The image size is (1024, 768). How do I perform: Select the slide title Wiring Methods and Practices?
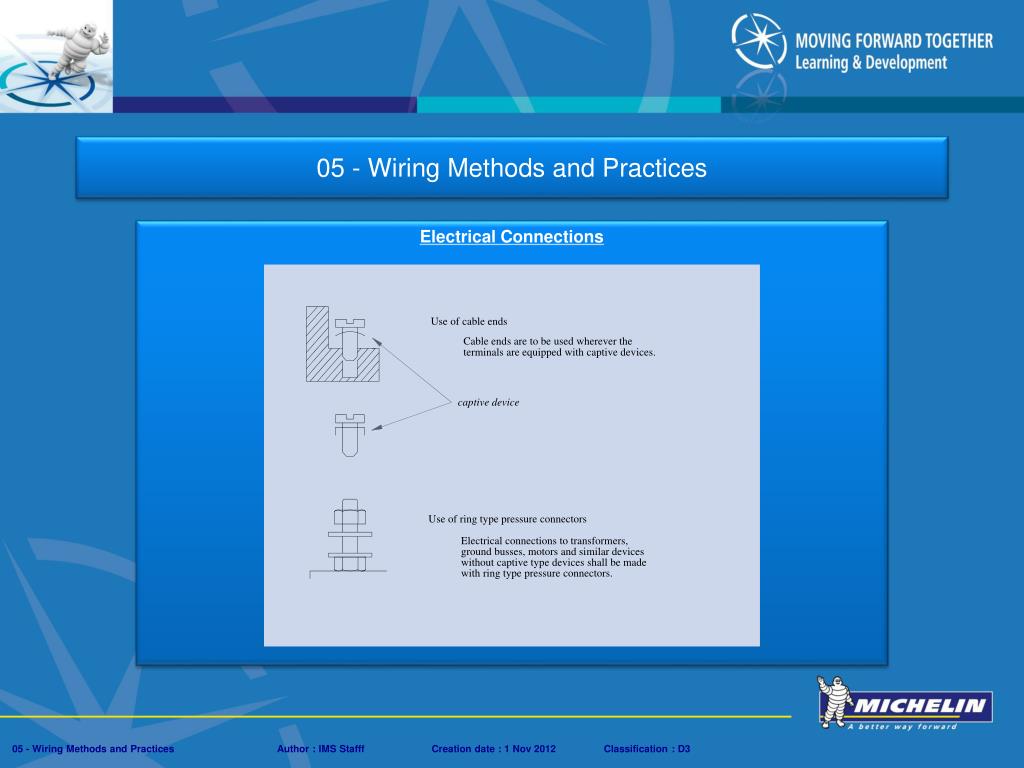[511, 168]
